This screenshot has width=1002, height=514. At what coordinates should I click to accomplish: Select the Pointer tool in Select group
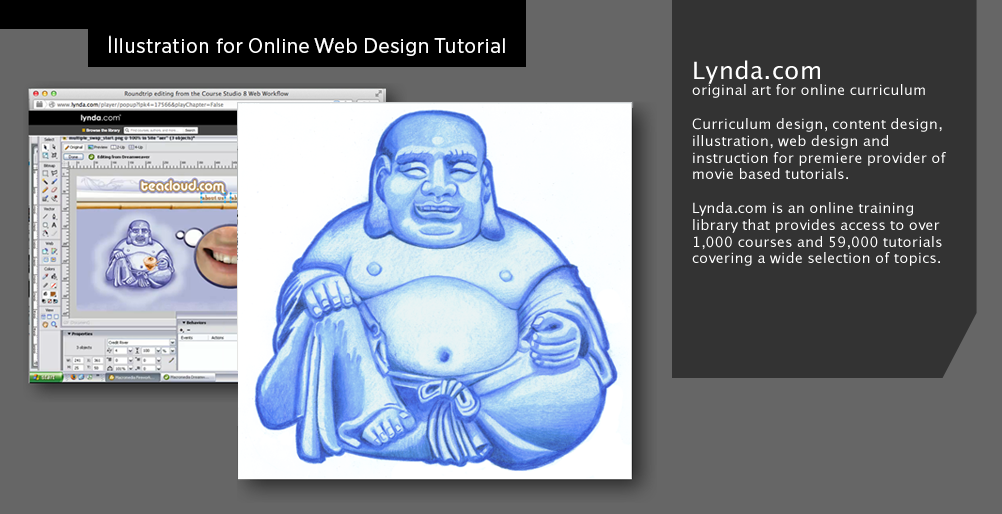tap(45, 147)
